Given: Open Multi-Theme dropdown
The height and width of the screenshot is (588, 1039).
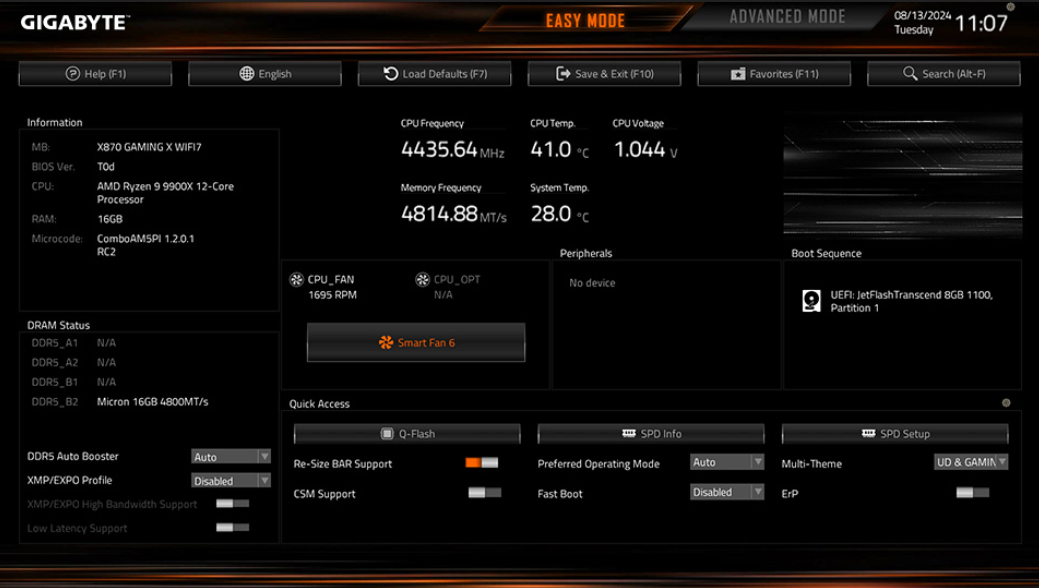Looking at the screenshot, I should point(971,462).
